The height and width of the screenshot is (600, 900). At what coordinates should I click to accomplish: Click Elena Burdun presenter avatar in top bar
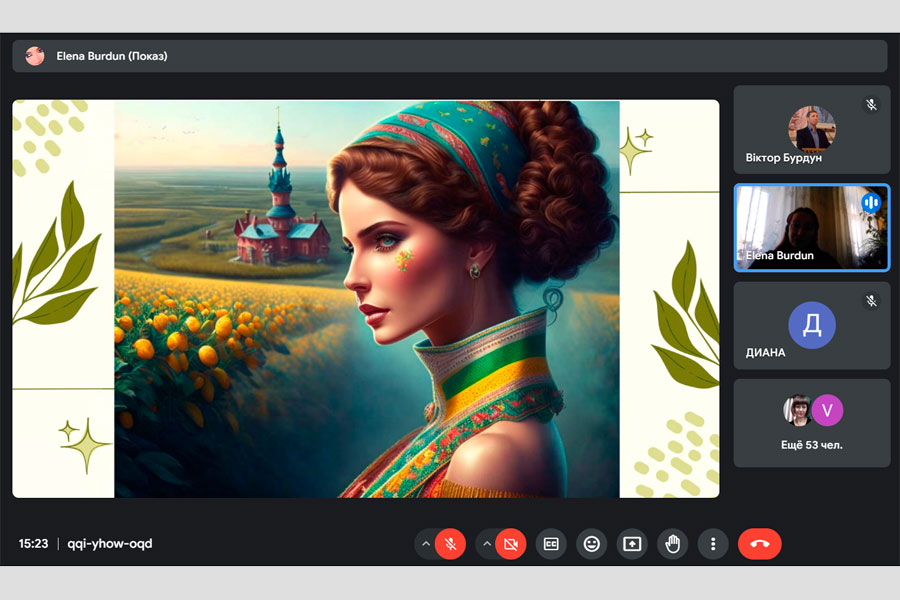[x=34, y=56]
